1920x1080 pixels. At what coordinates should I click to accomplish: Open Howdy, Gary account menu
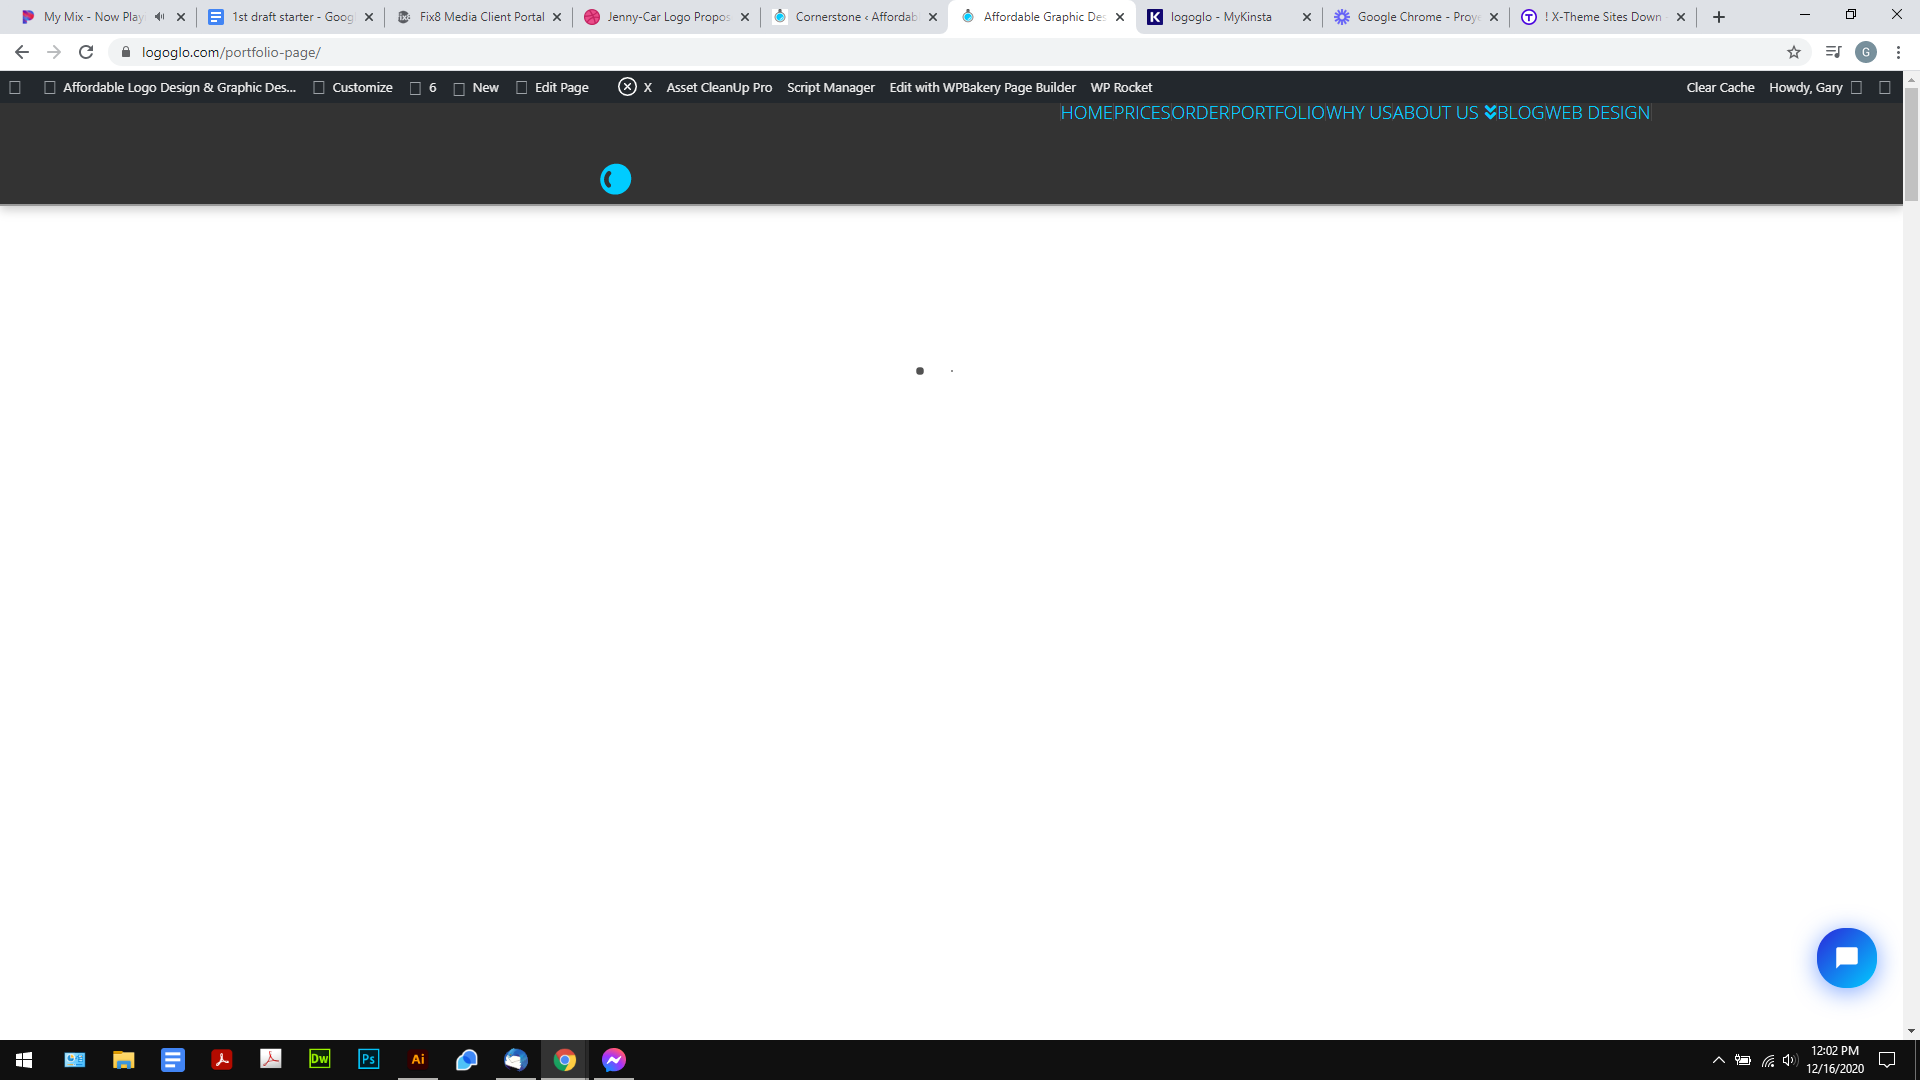click(1805, 87)
